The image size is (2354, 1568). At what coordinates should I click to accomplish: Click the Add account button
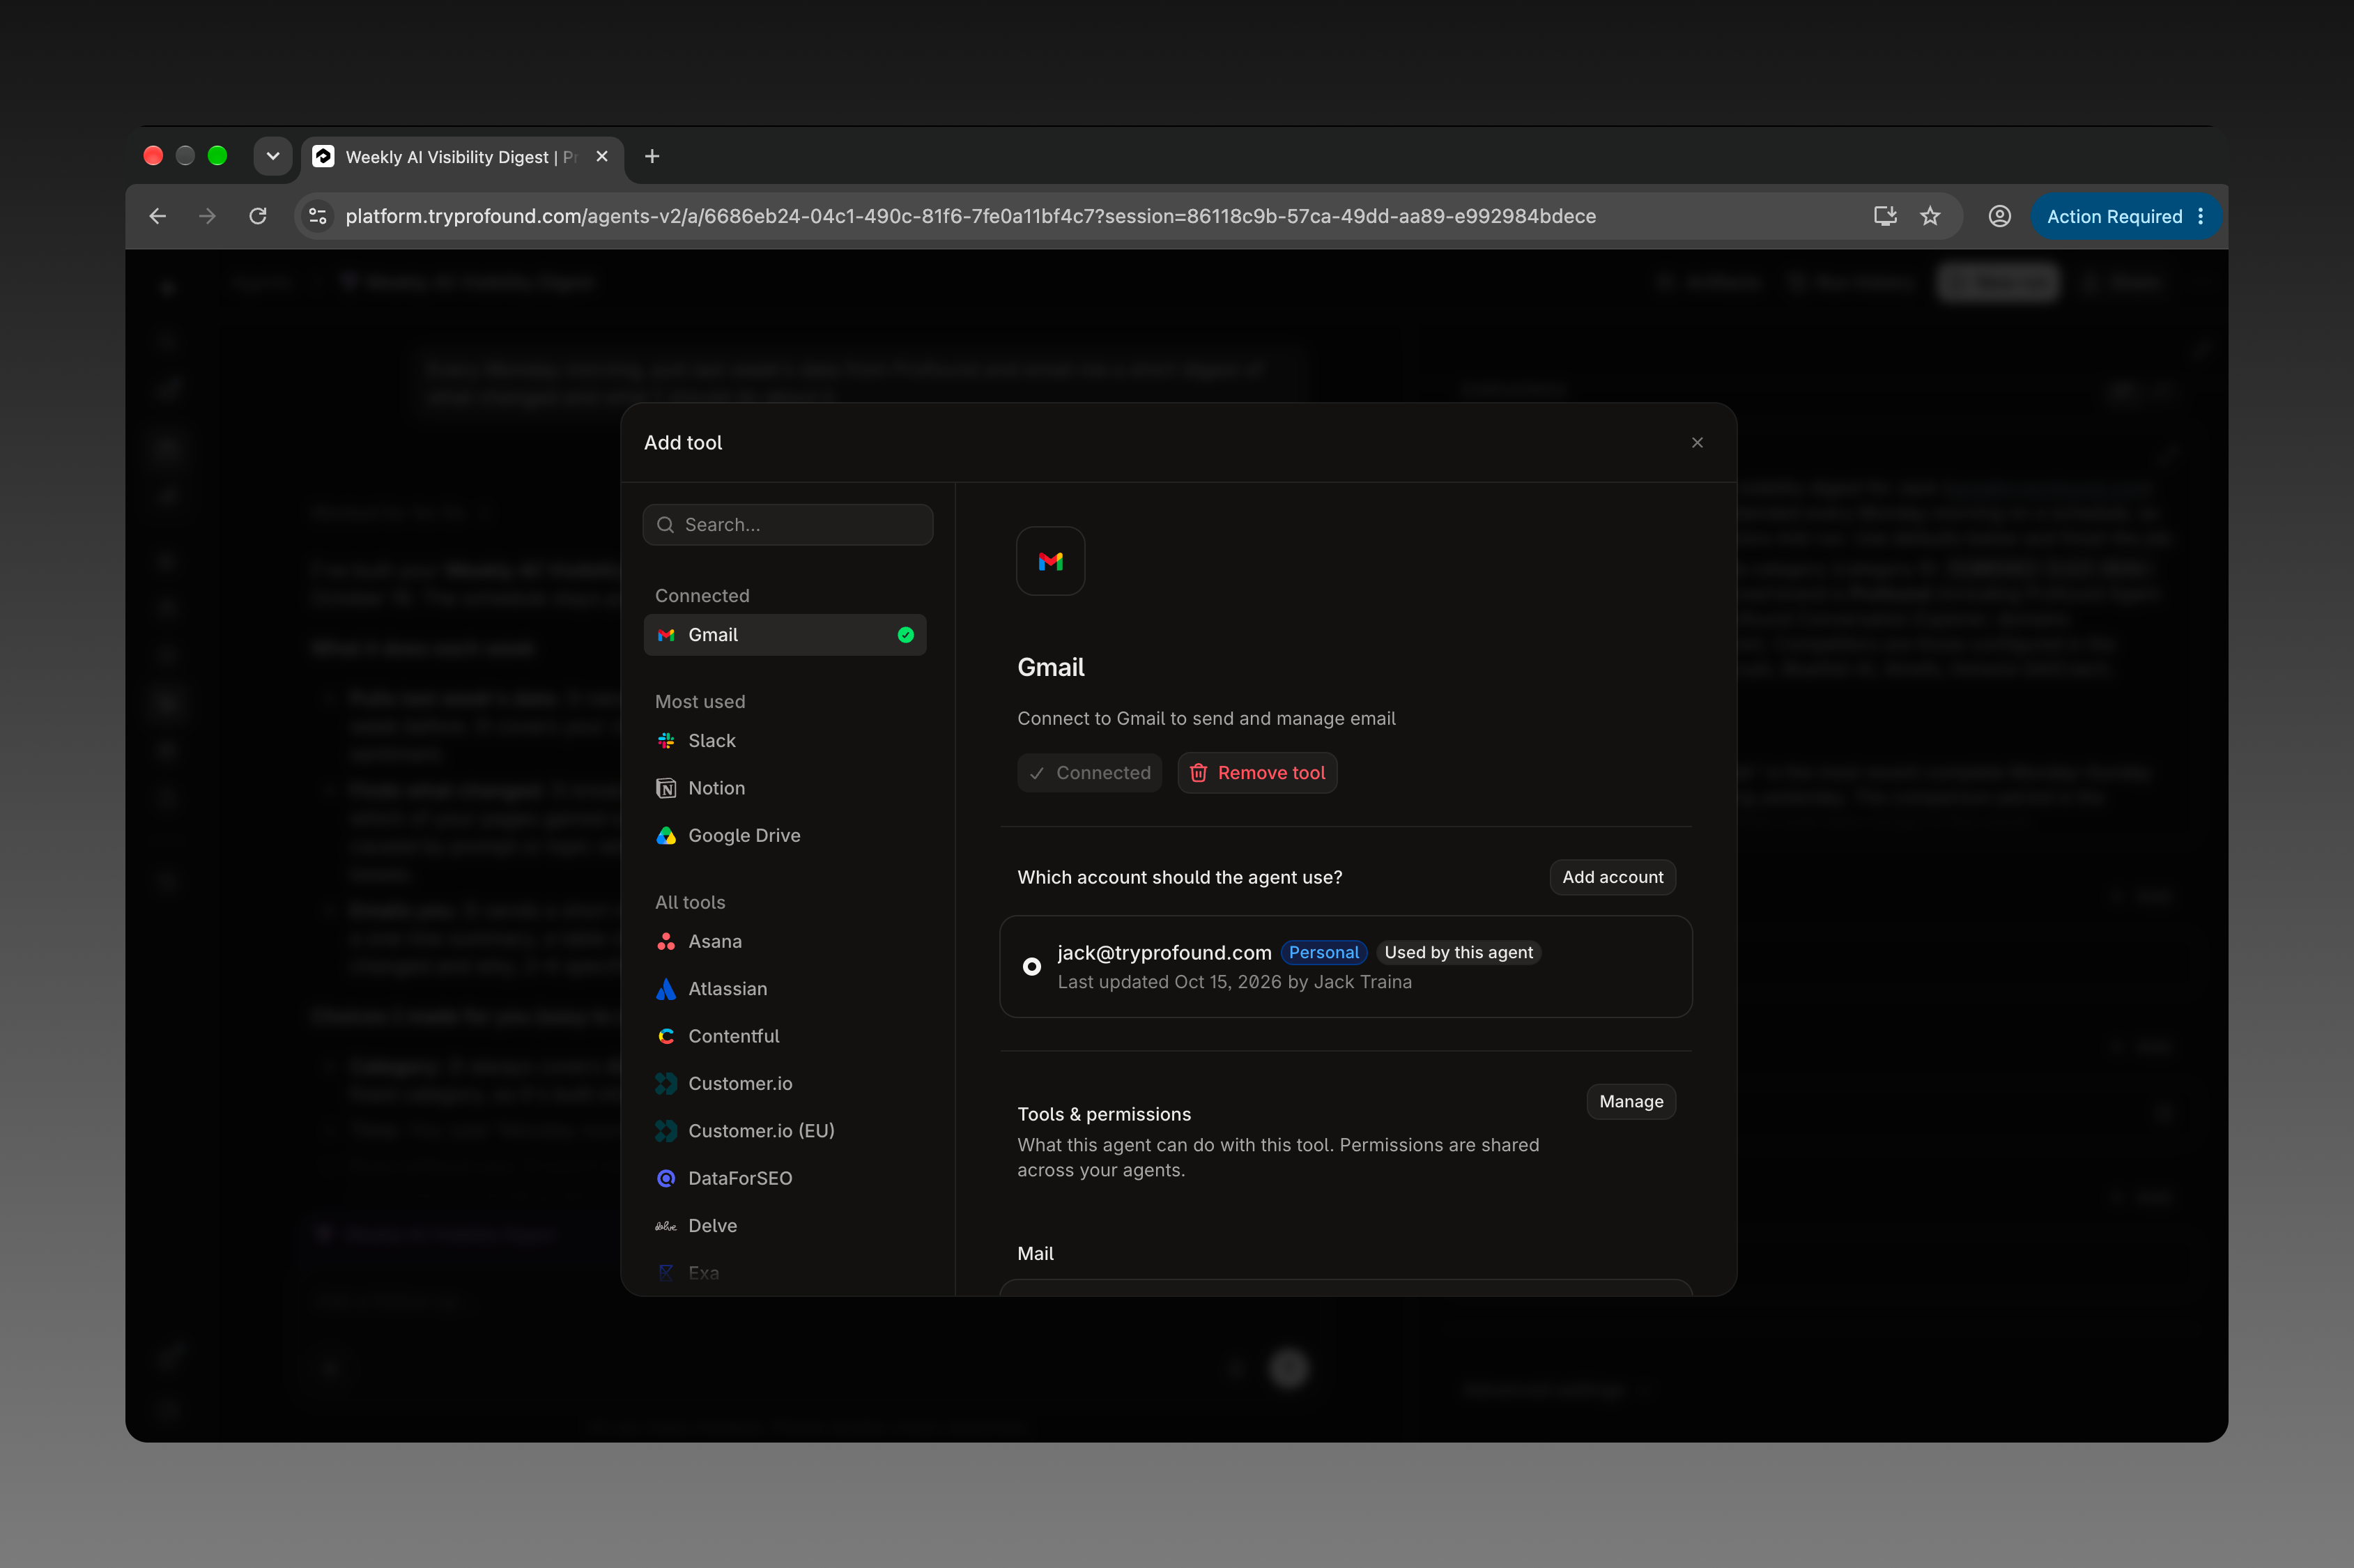(x=1612, y=877)
